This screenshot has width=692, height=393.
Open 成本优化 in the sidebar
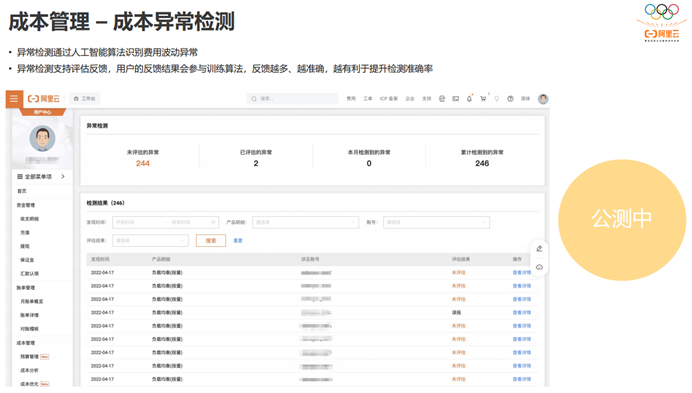click(30, 384)
